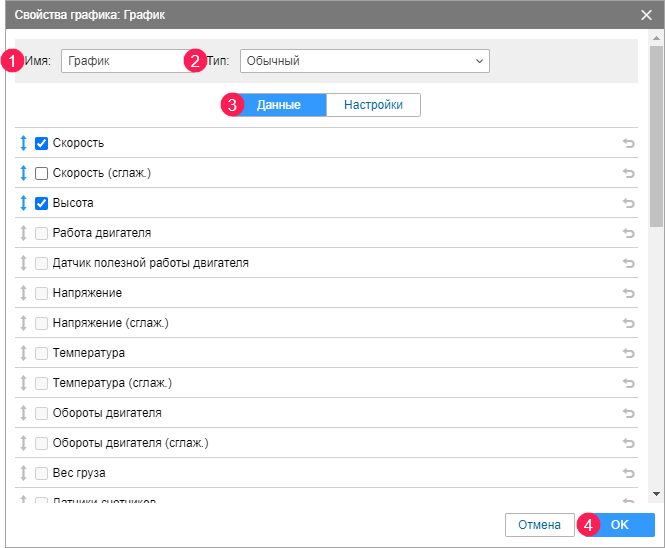
Task: Uncheck the Скорость checkbox
Action: 42,143
